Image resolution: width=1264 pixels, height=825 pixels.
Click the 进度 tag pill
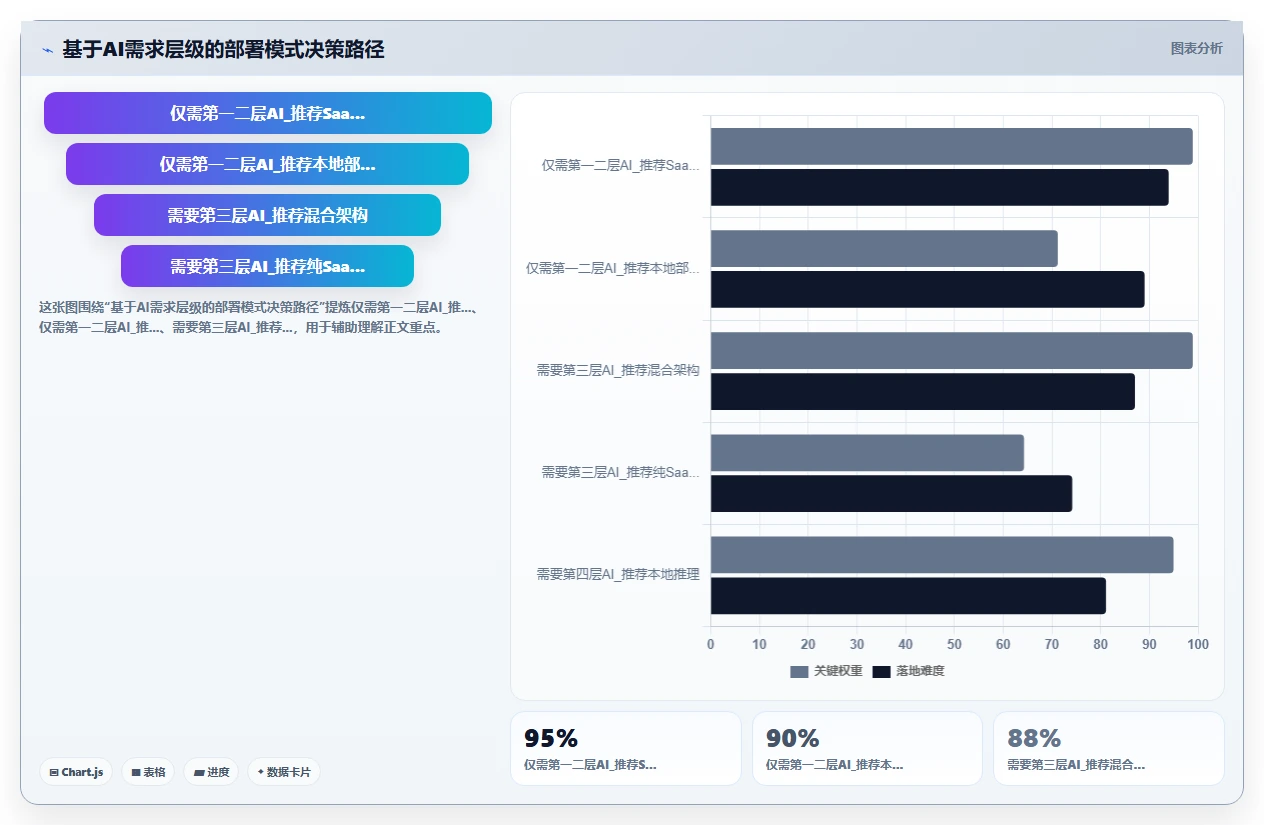click(x=211, y=772)
